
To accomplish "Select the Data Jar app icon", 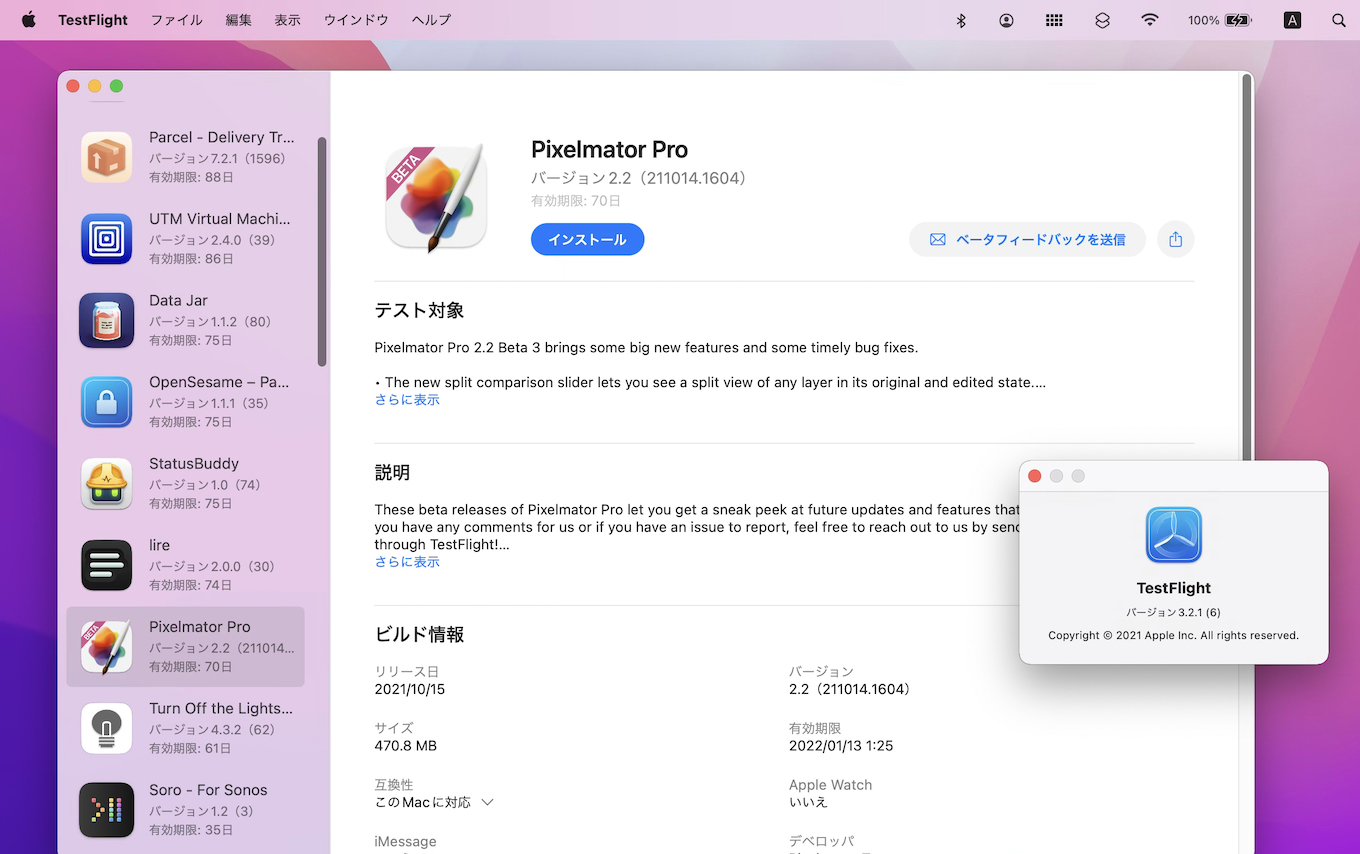I will coord(107,321).
